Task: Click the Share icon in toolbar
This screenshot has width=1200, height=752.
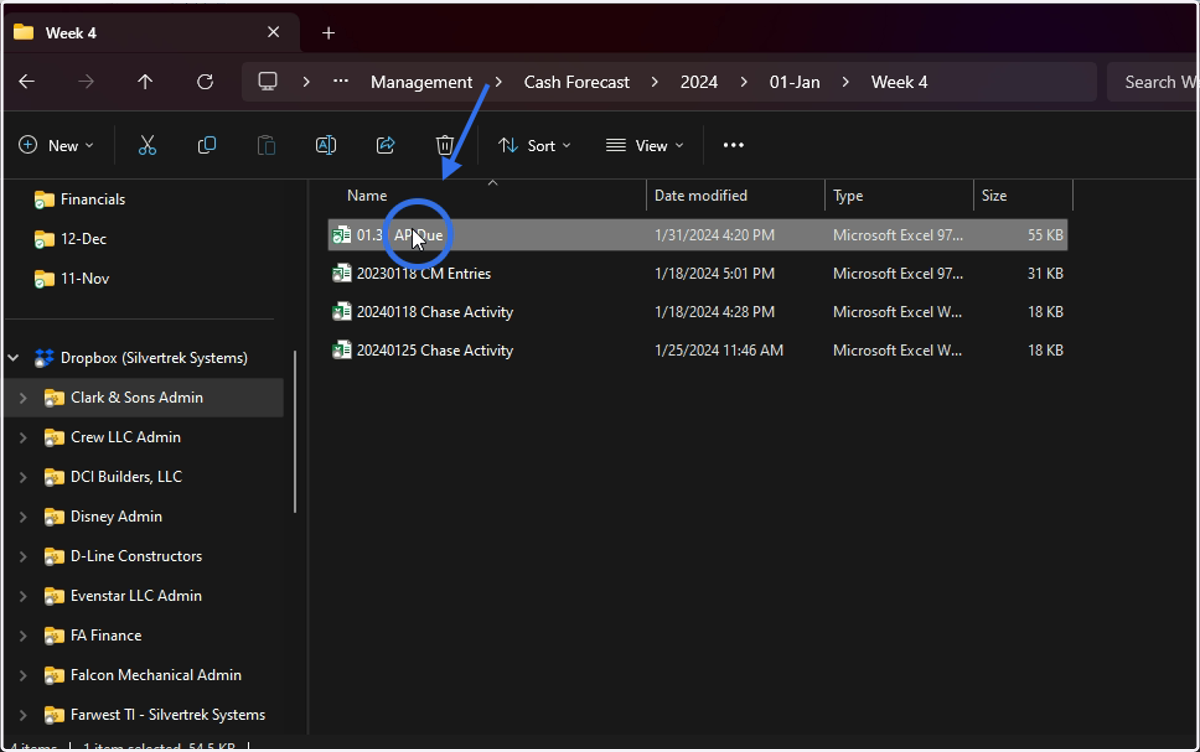Action: tap(385, 146)
